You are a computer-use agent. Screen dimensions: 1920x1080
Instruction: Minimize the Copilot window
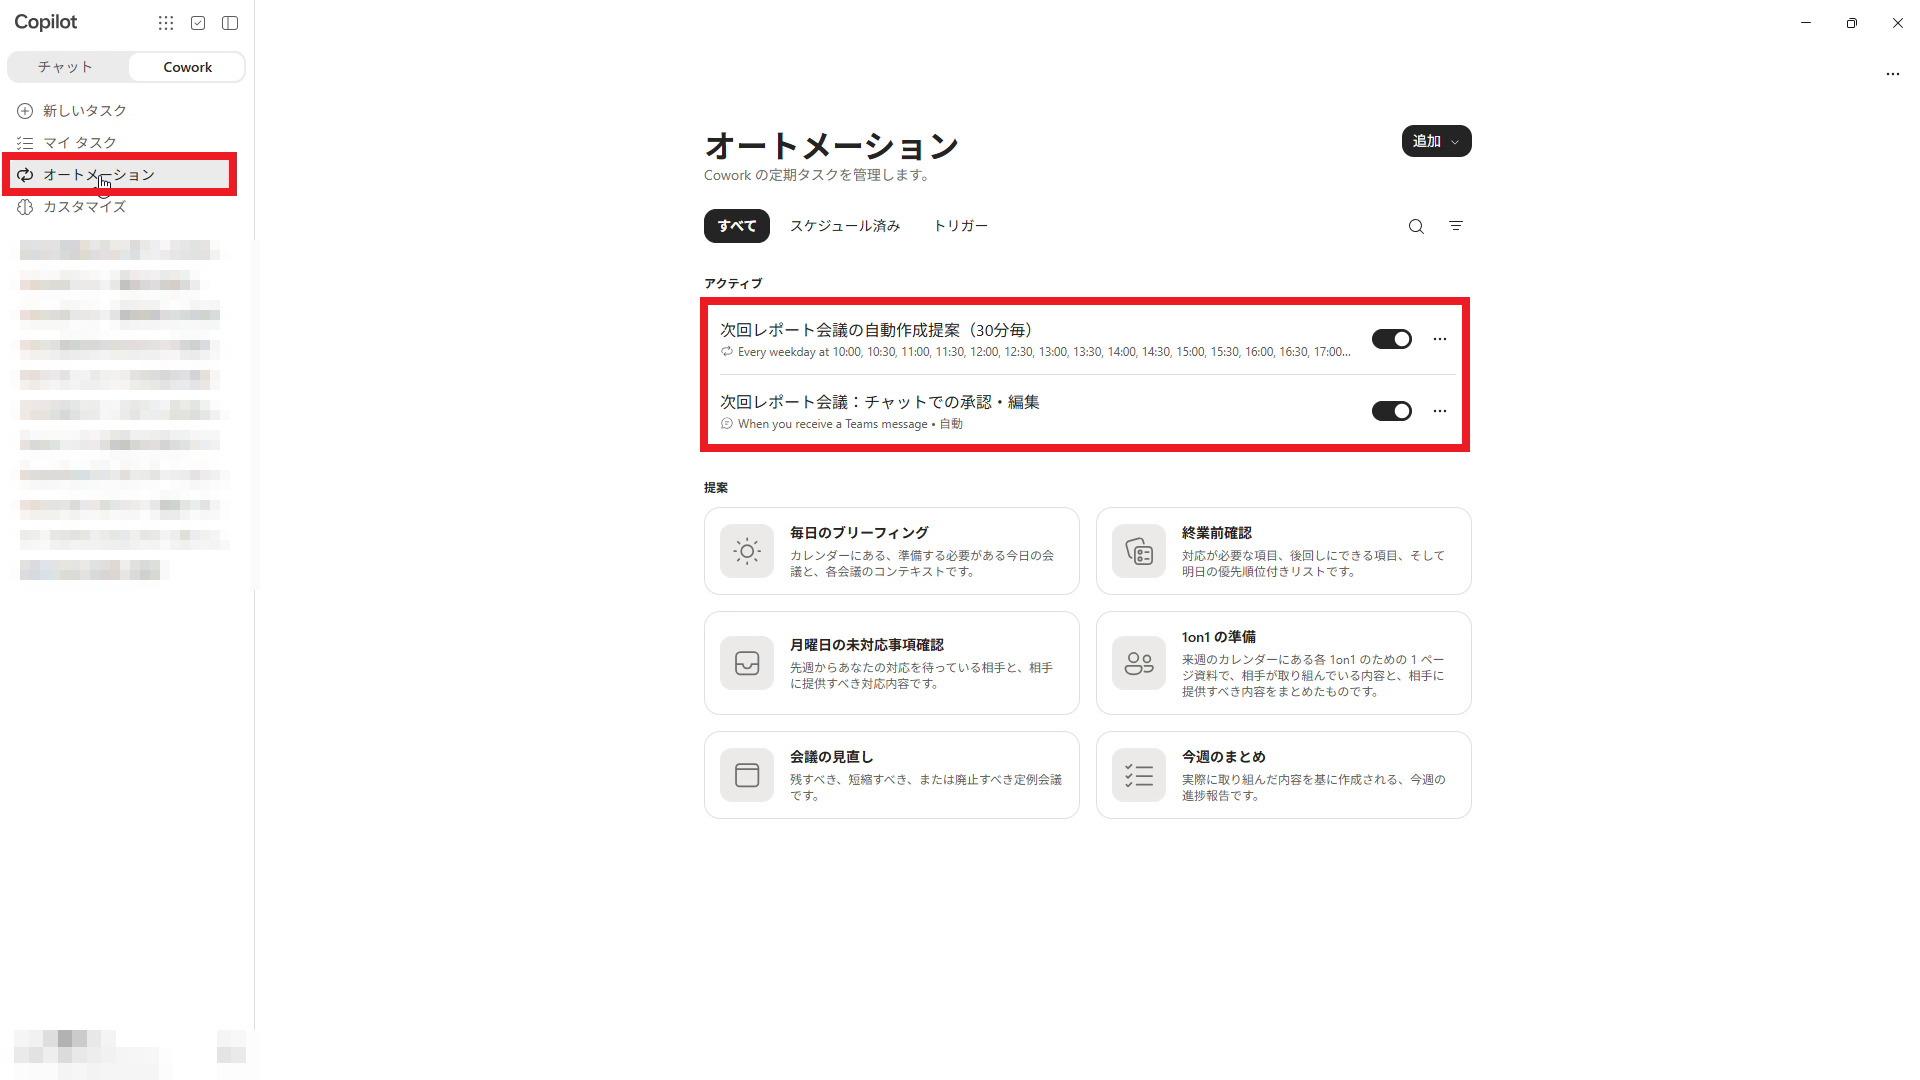click(1806, 23)
